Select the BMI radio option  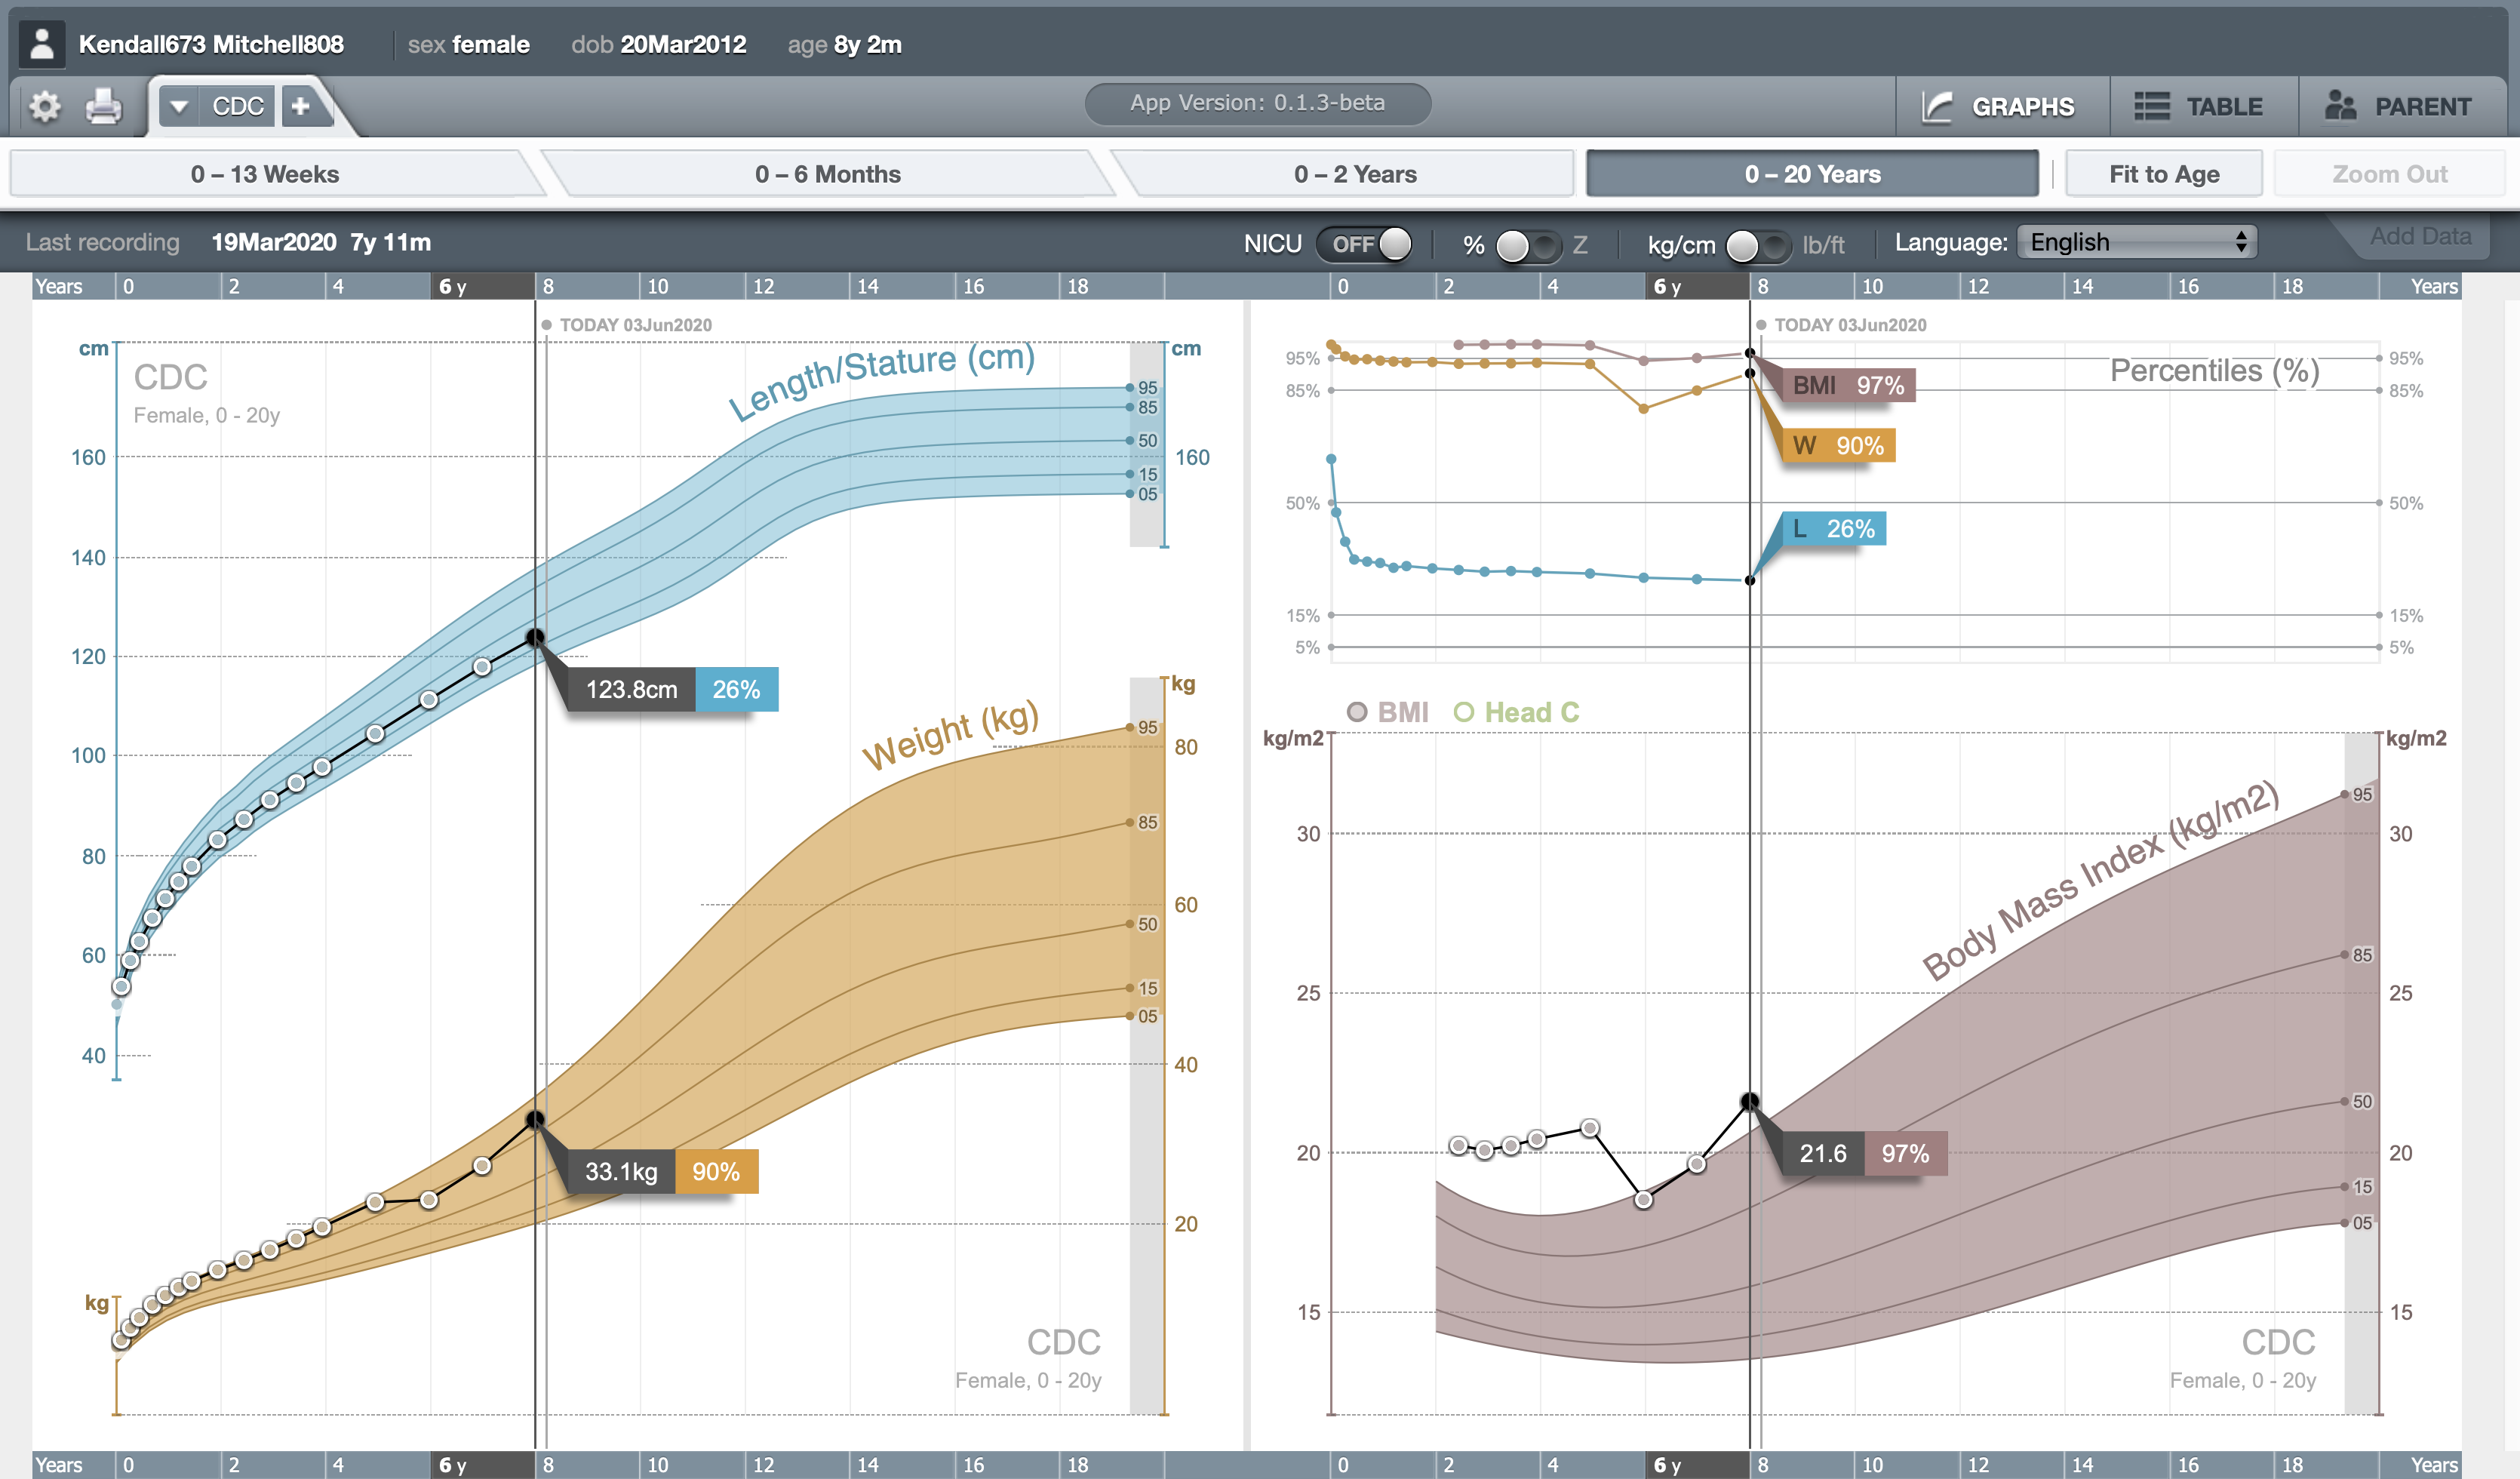tap(1357, 712)
